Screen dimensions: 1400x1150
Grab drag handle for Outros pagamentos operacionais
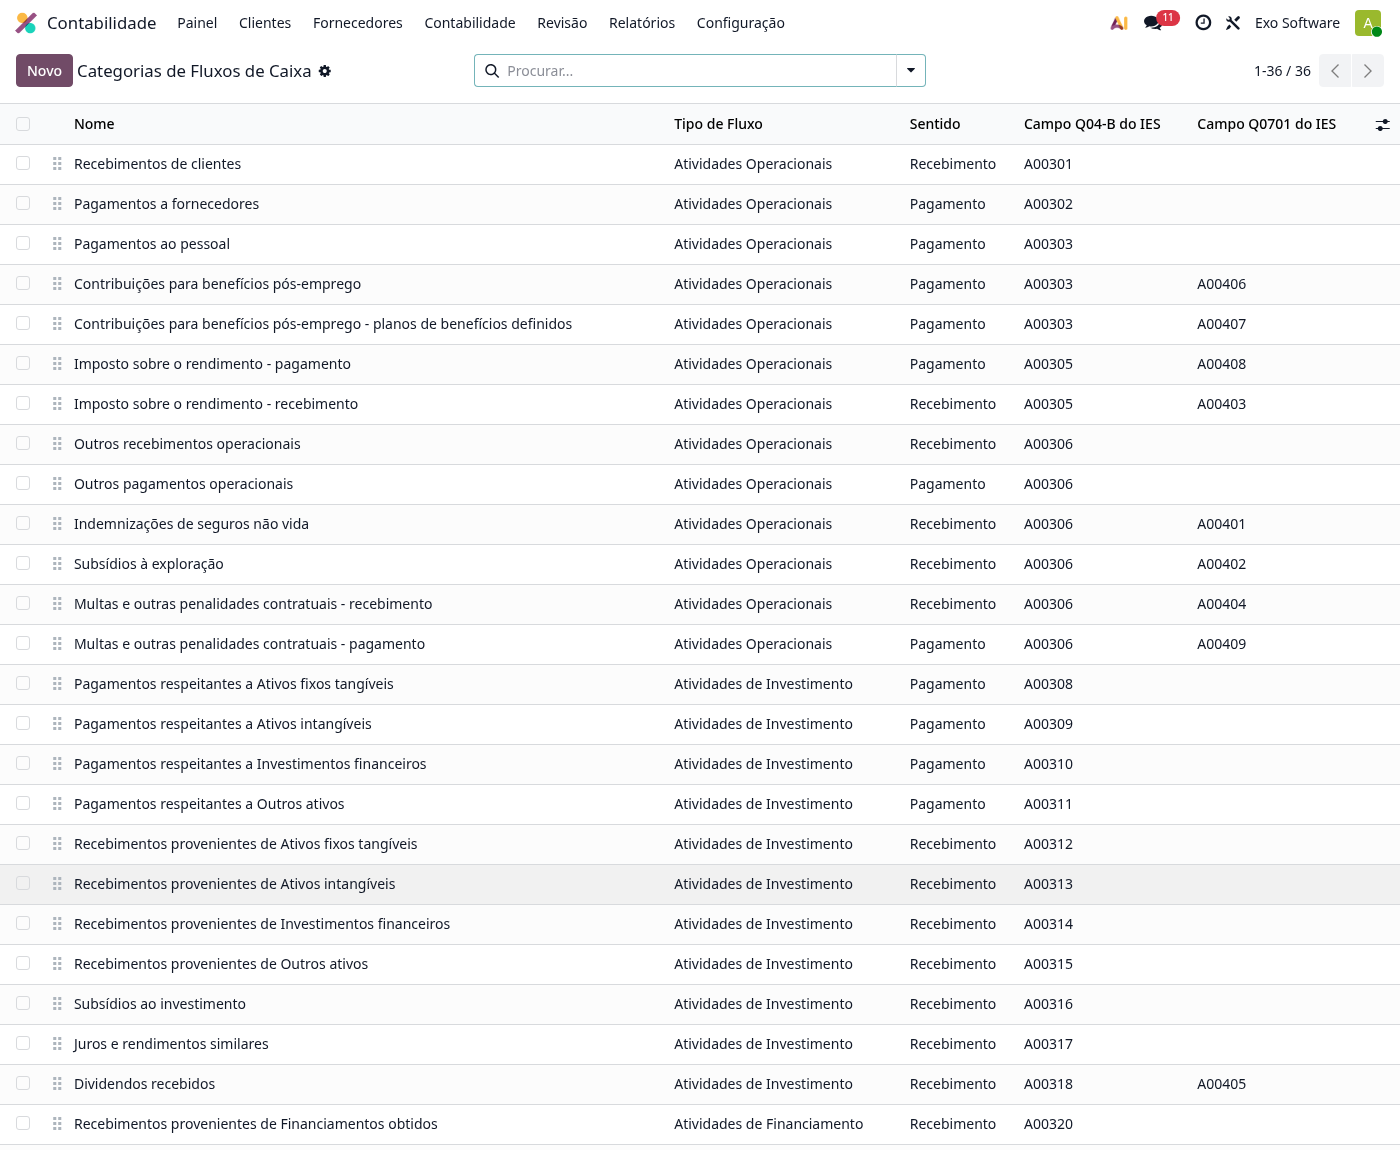click(57, 484)
